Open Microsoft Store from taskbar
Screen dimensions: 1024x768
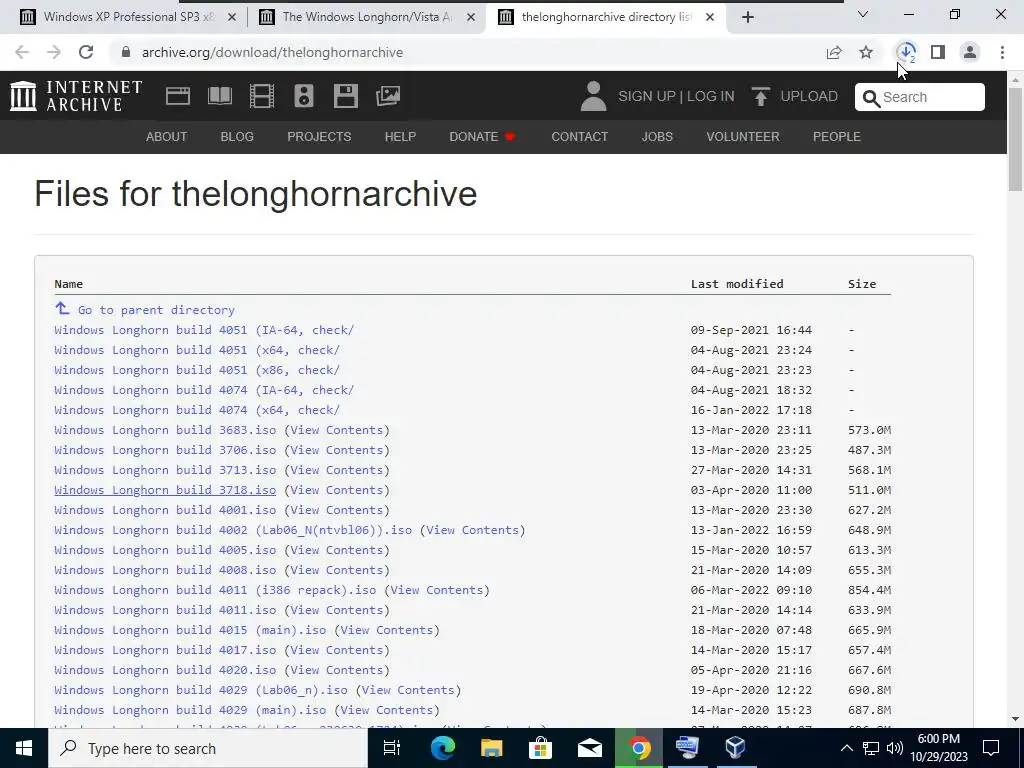pyautogui.click(x=540, y=748)
